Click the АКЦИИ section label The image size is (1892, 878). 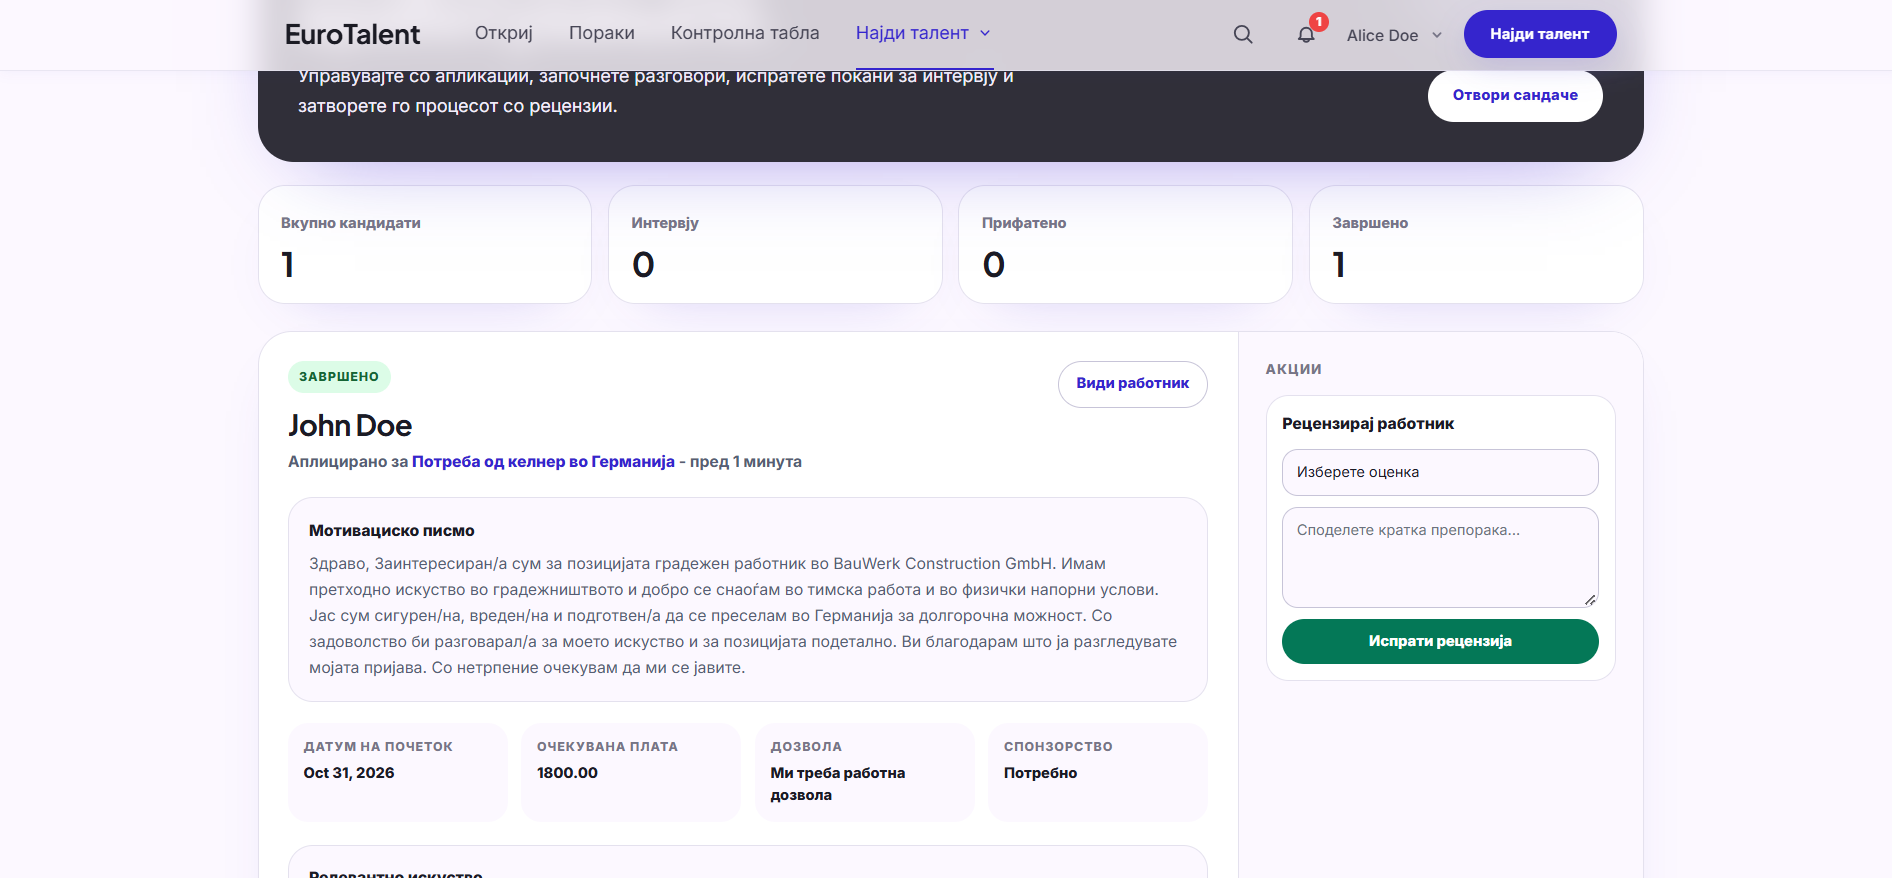click(1294, 369)
